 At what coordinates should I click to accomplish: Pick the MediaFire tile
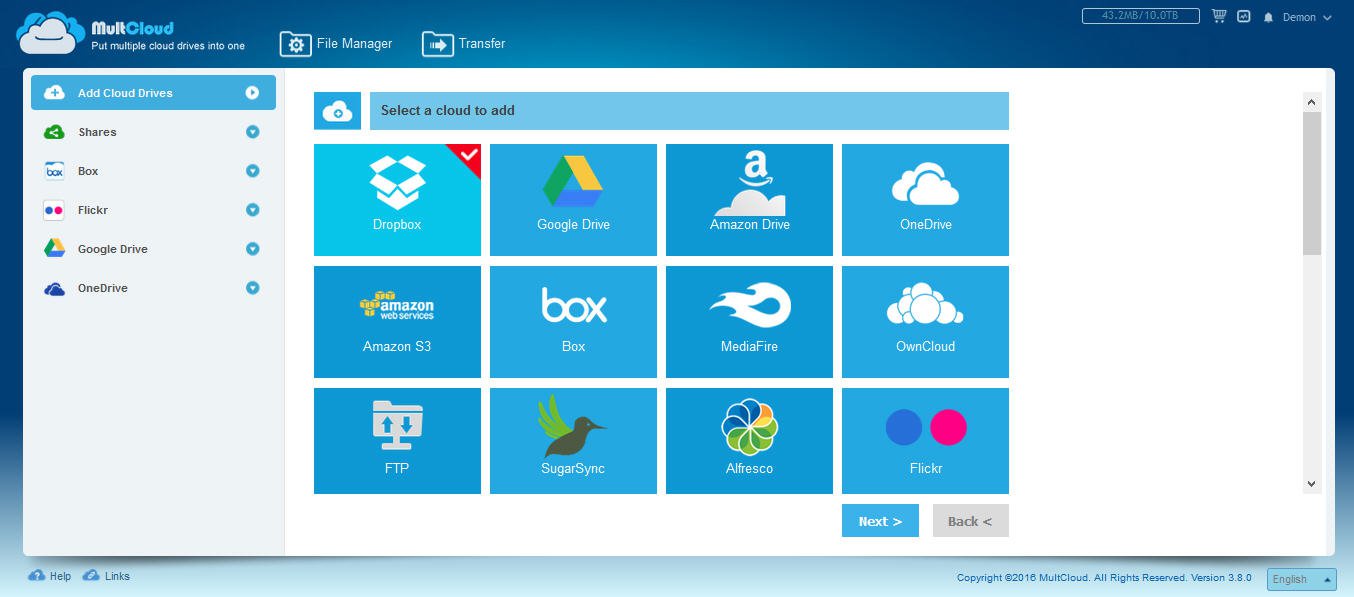point(749,322)
